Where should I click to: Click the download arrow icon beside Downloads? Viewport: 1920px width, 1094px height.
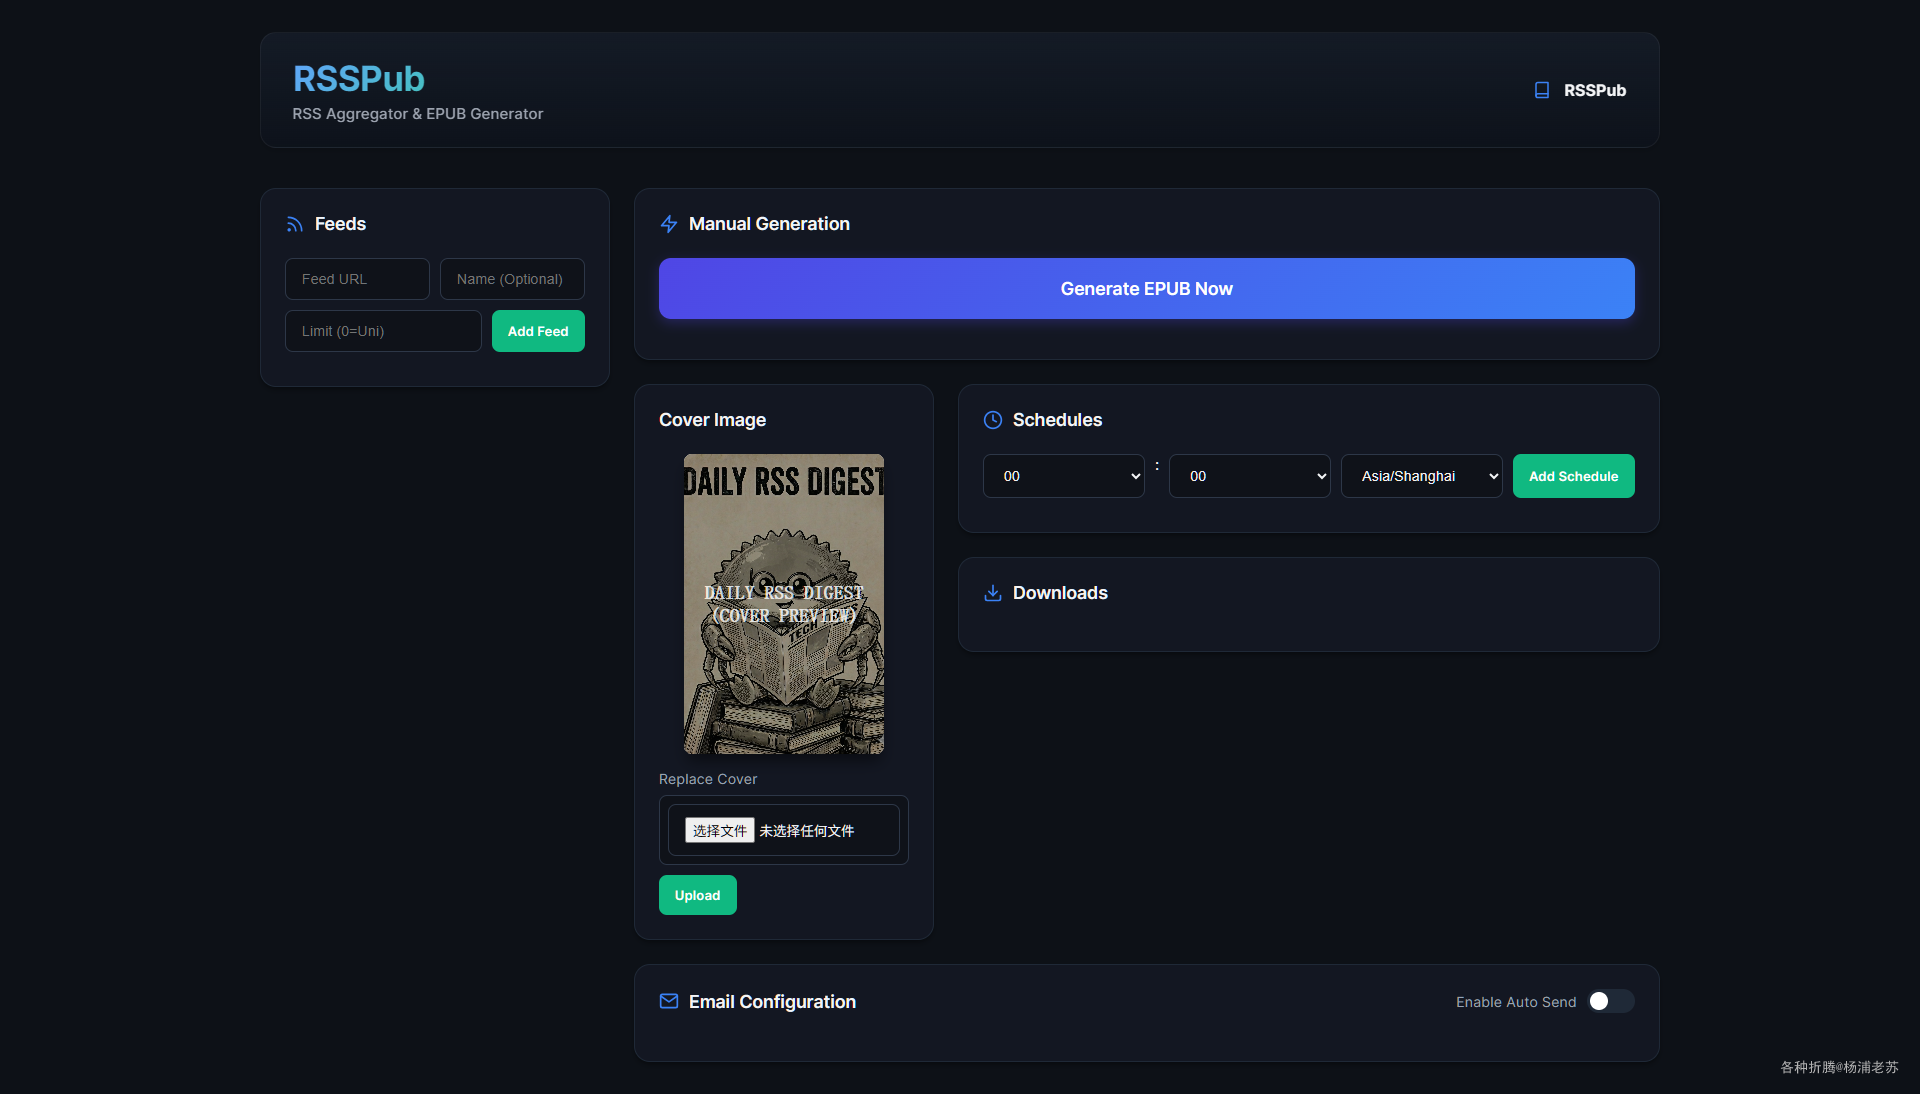click(992, 593)
